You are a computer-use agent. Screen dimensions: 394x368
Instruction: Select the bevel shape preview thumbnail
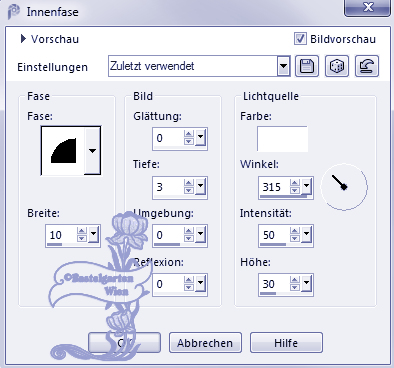click(x=63, y=150)
